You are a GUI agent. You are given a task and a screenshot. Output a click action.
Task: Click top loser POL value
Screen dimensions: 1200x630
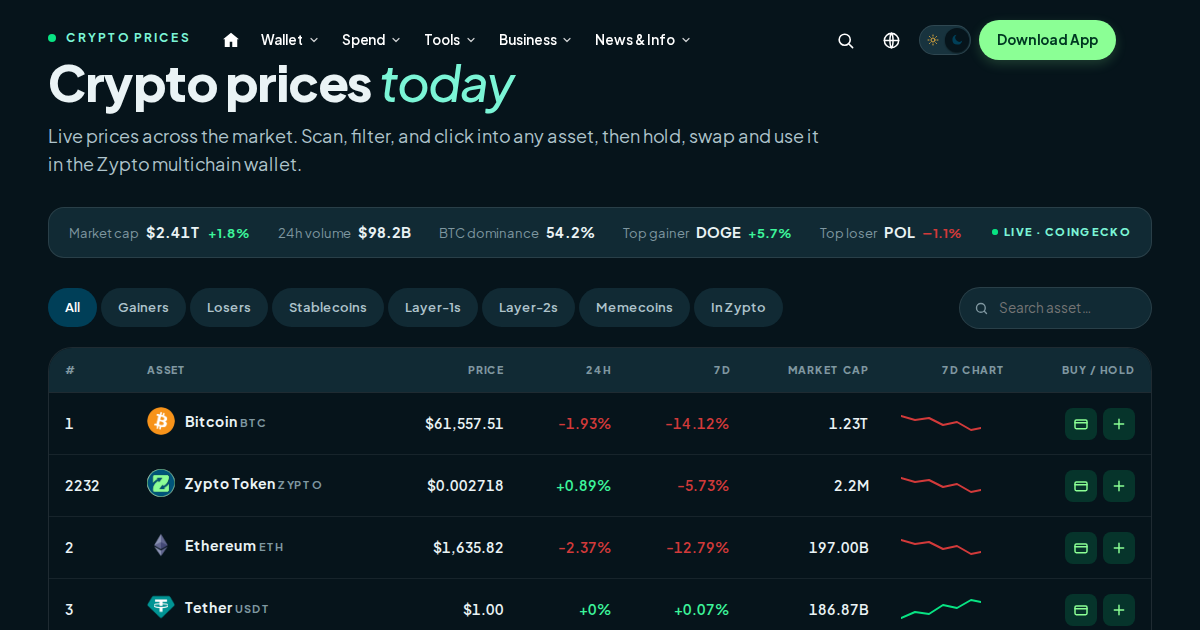tap(899, 233)
